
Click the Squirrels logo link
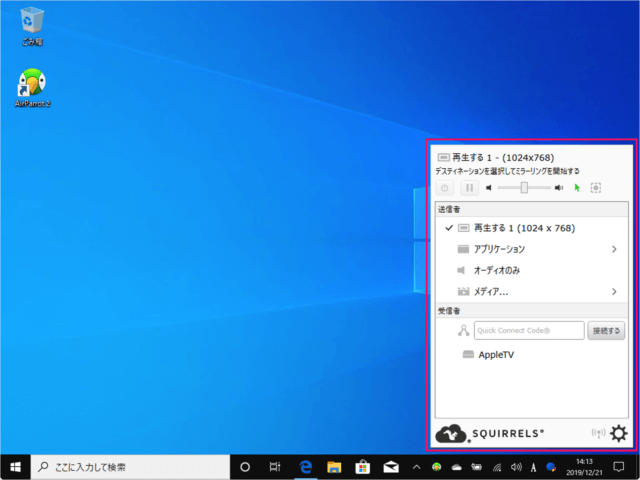point(490,433)
